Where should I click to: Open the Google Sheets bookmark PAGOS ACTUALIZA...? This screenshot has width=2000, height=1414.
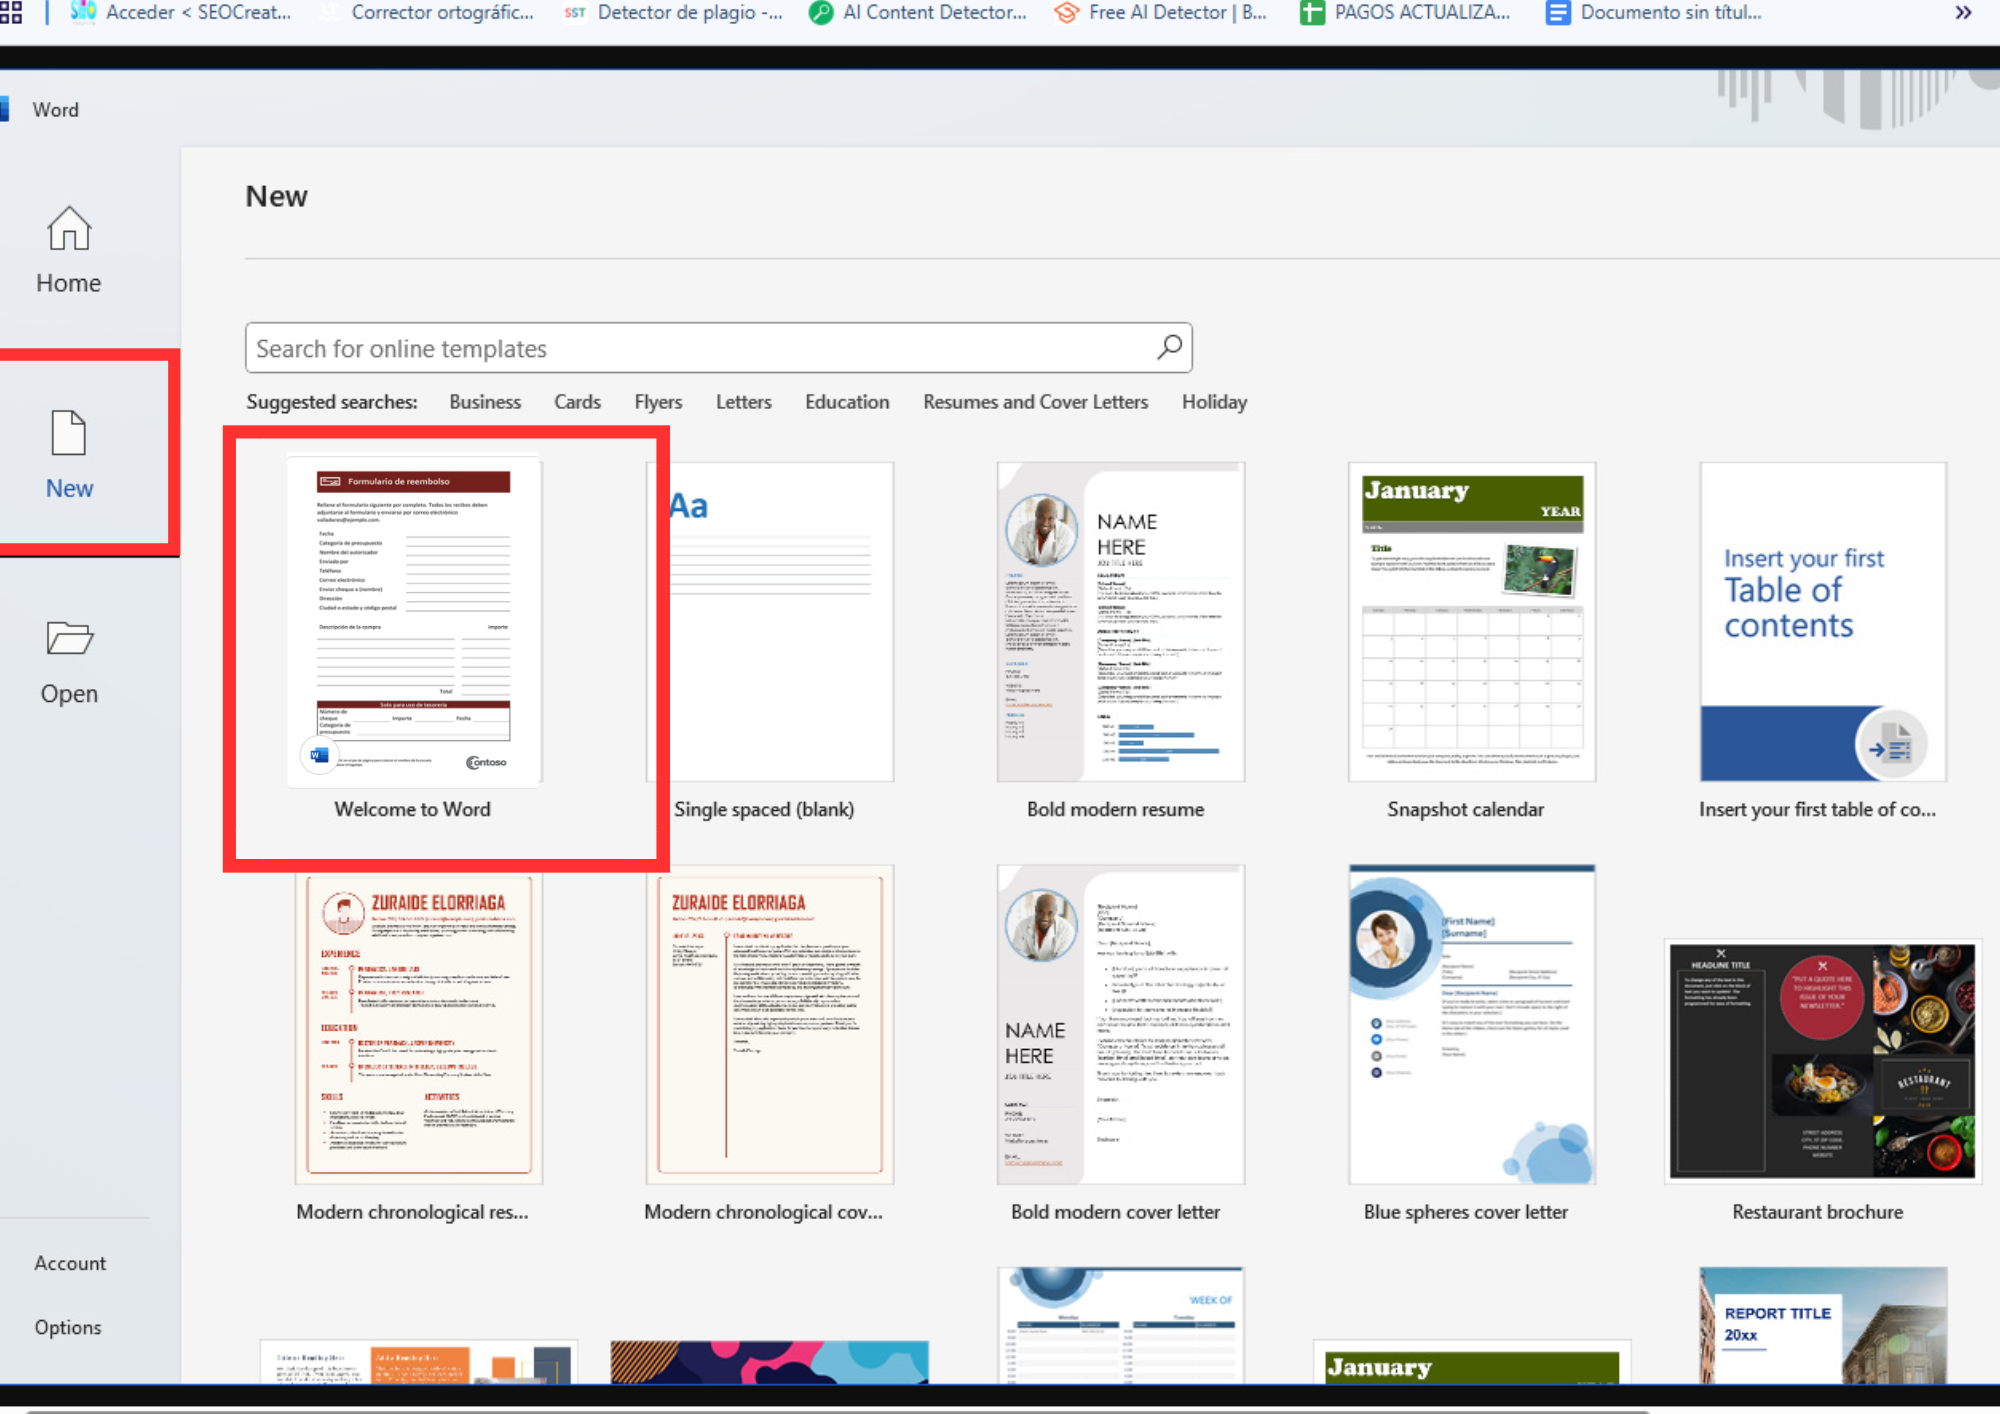click(1405, 12)
